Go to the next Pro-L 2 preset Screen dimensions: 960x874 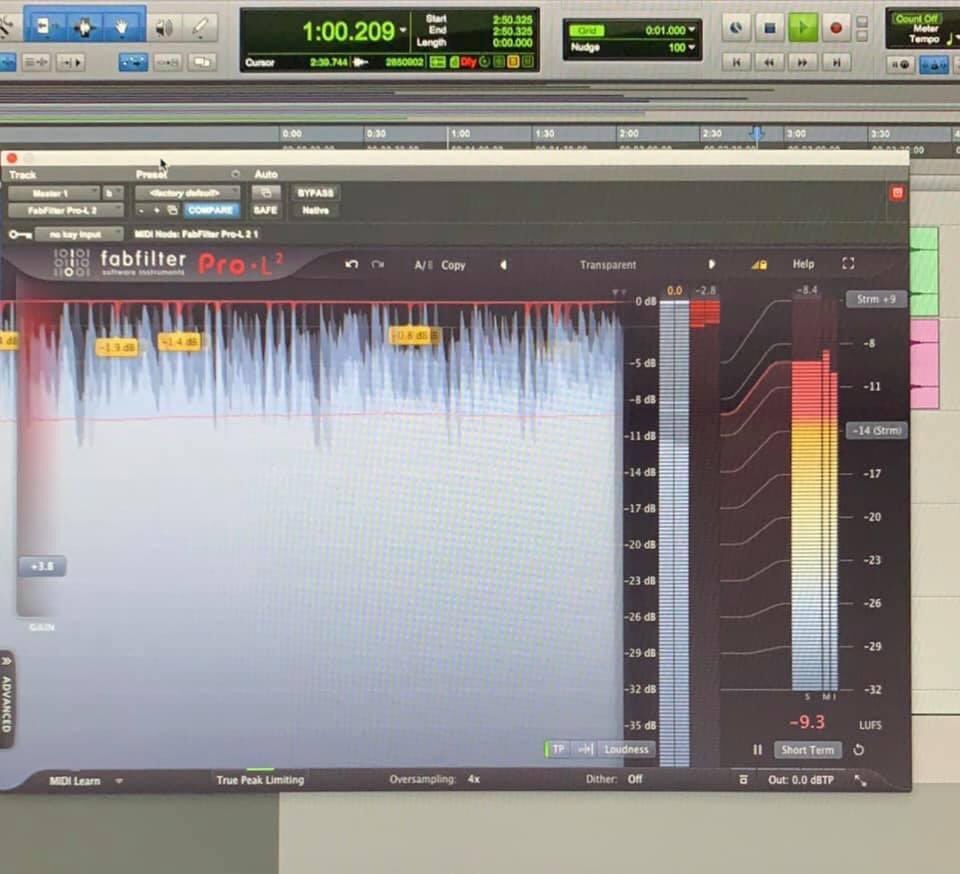(711, 264)
